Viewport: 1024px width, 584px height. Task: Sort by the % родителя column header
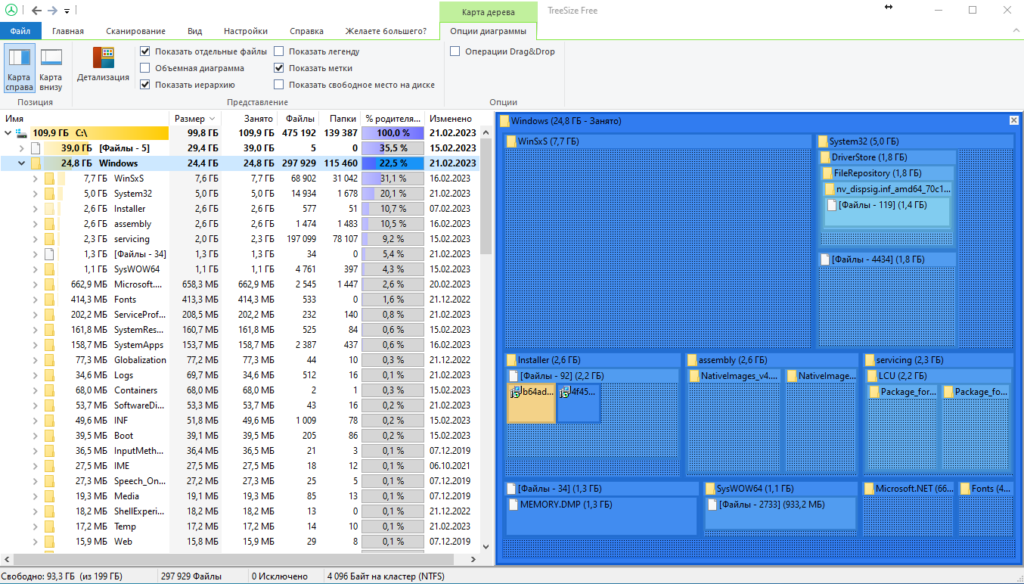coord(392,118)
